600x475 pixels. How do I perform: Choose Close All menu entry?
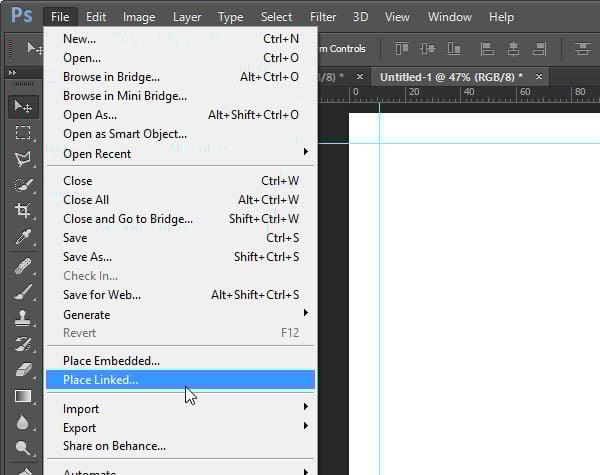pos(180,200)
